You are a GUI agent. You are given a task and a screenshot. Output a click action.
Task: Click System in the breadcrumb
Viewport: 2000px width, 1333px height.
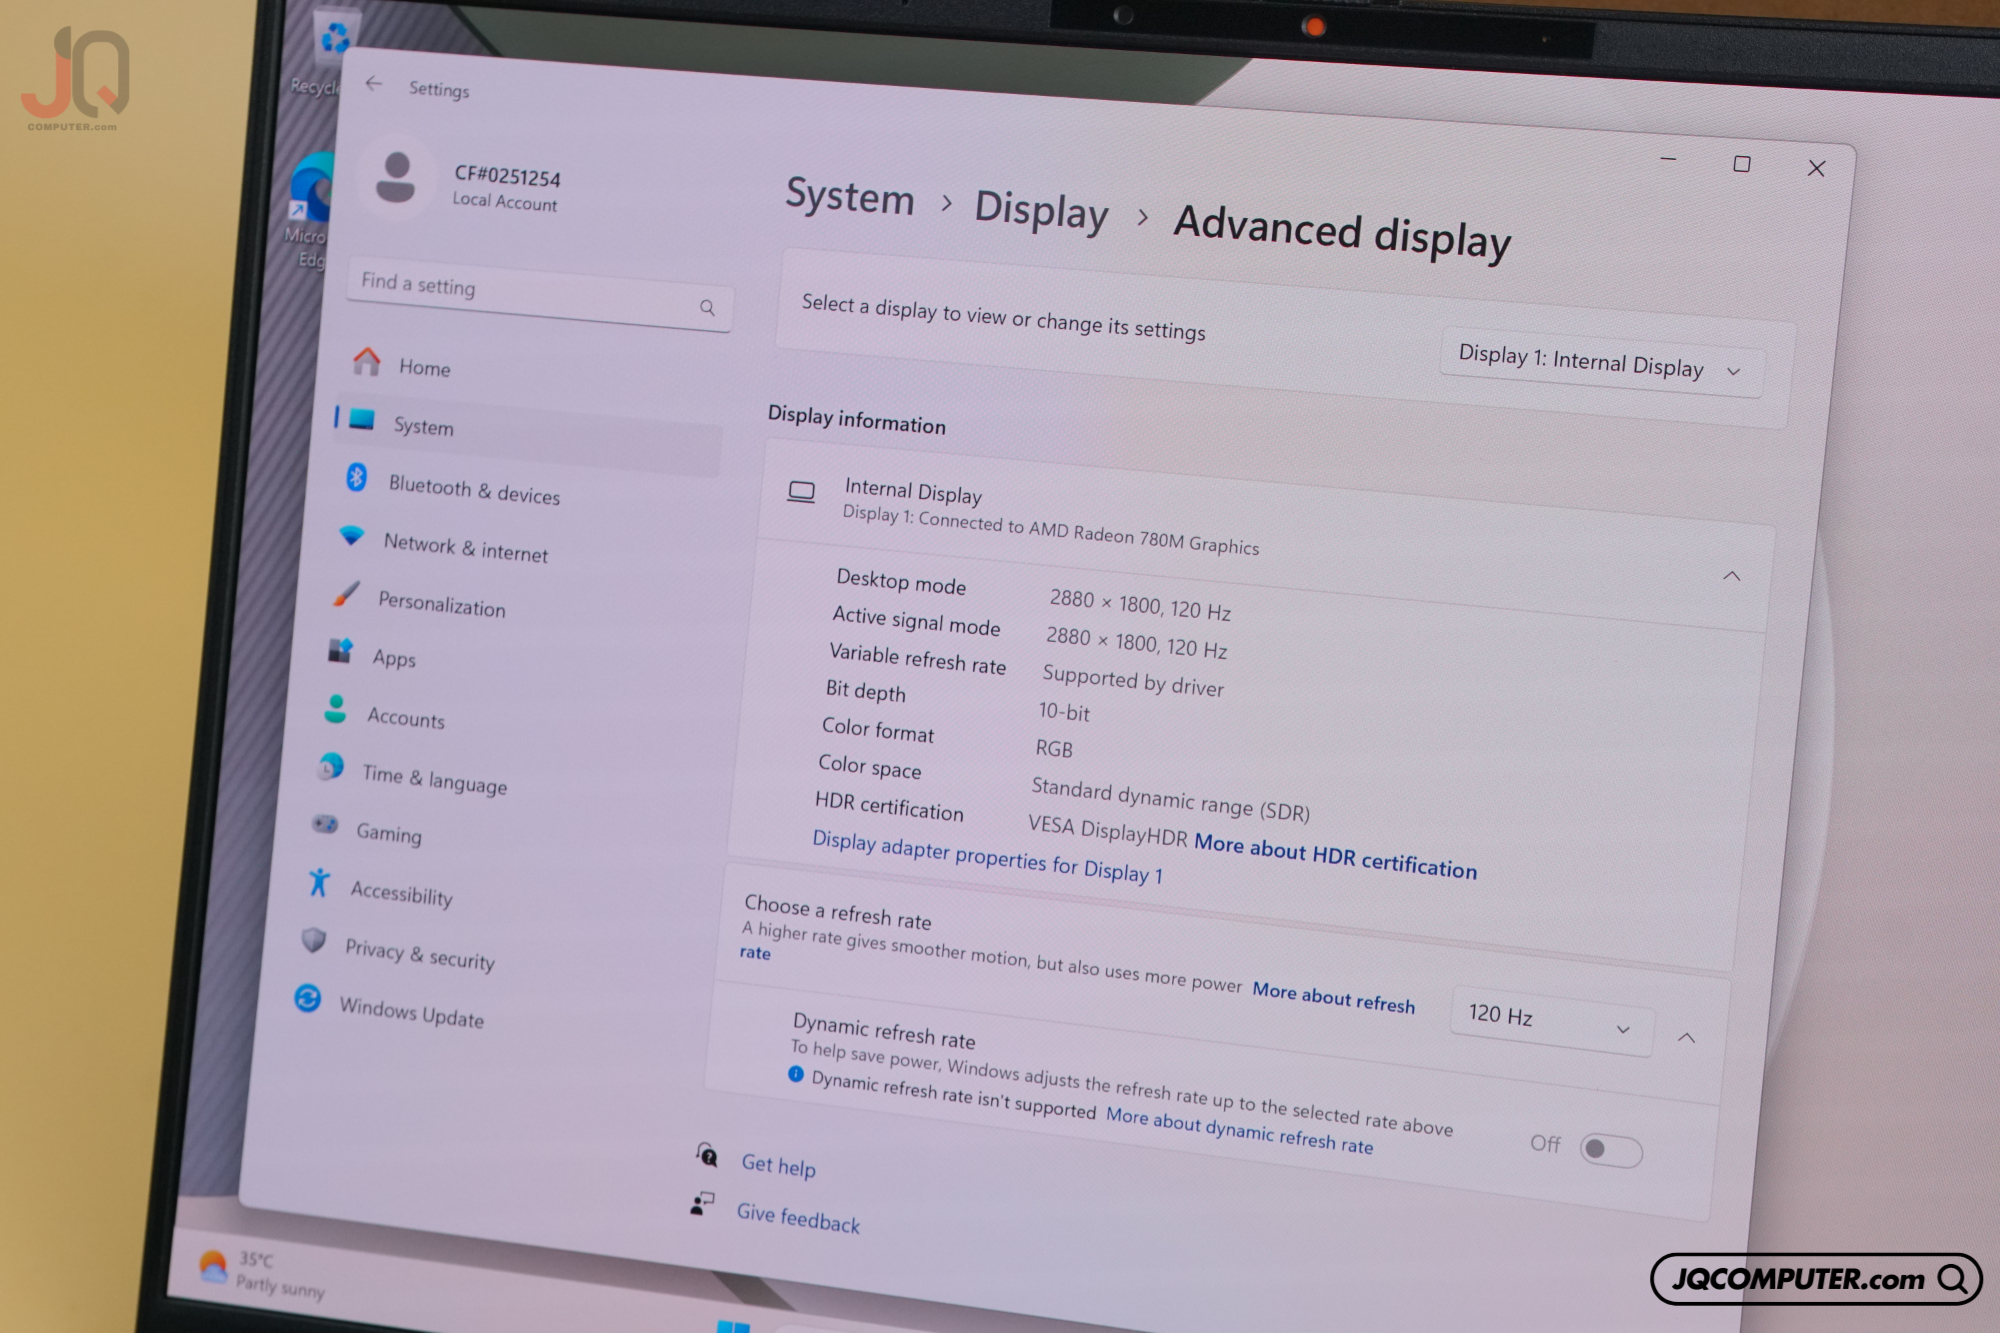pyautogui.click(x=850, y=196)
